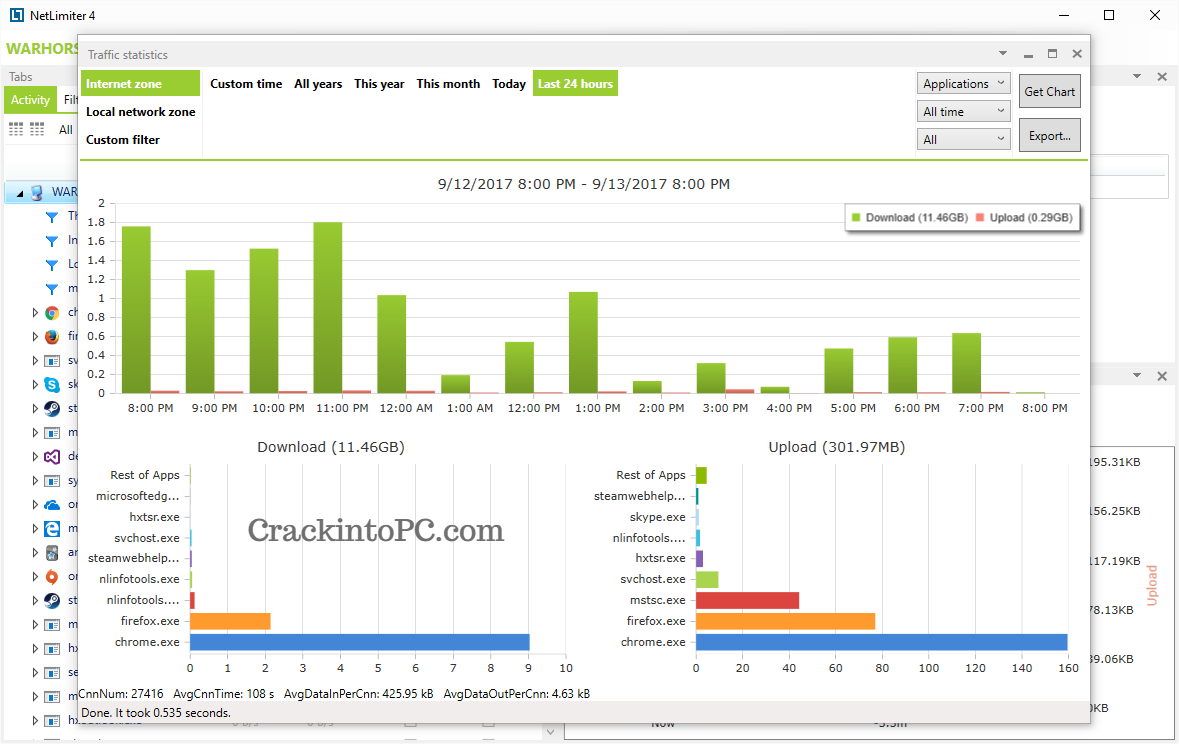The width and height of the screenshot is (1179, 744).
Task: Show statistics for Today
Action: [x=509, y=84]
